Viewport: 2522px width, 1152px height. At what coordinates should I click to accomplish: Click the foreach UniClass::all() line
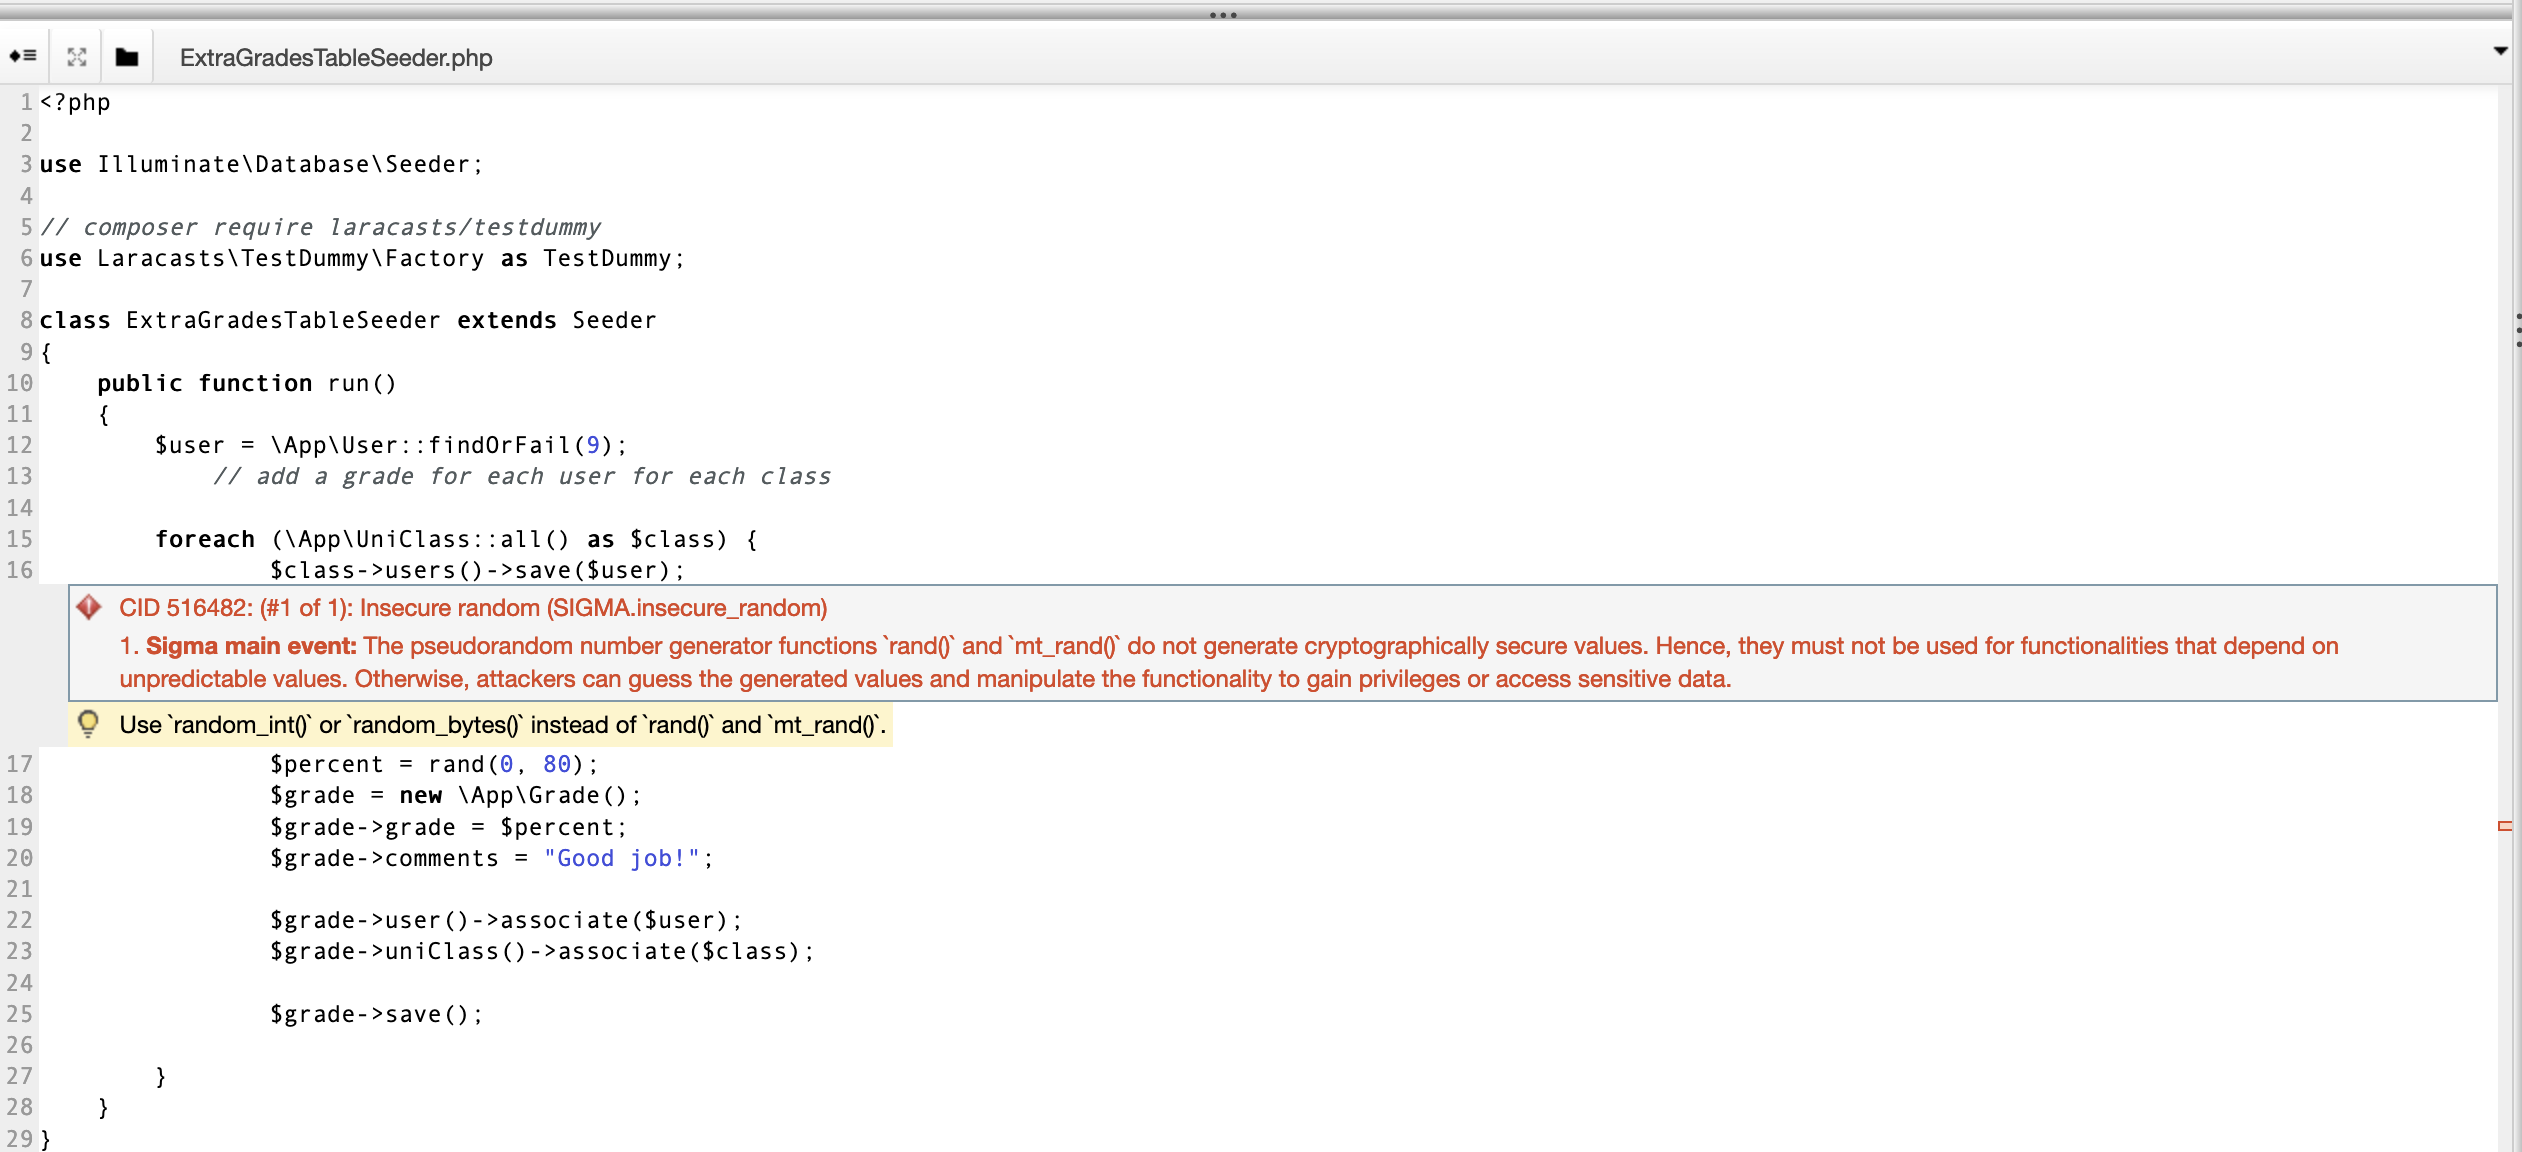(x=457, y=539)
